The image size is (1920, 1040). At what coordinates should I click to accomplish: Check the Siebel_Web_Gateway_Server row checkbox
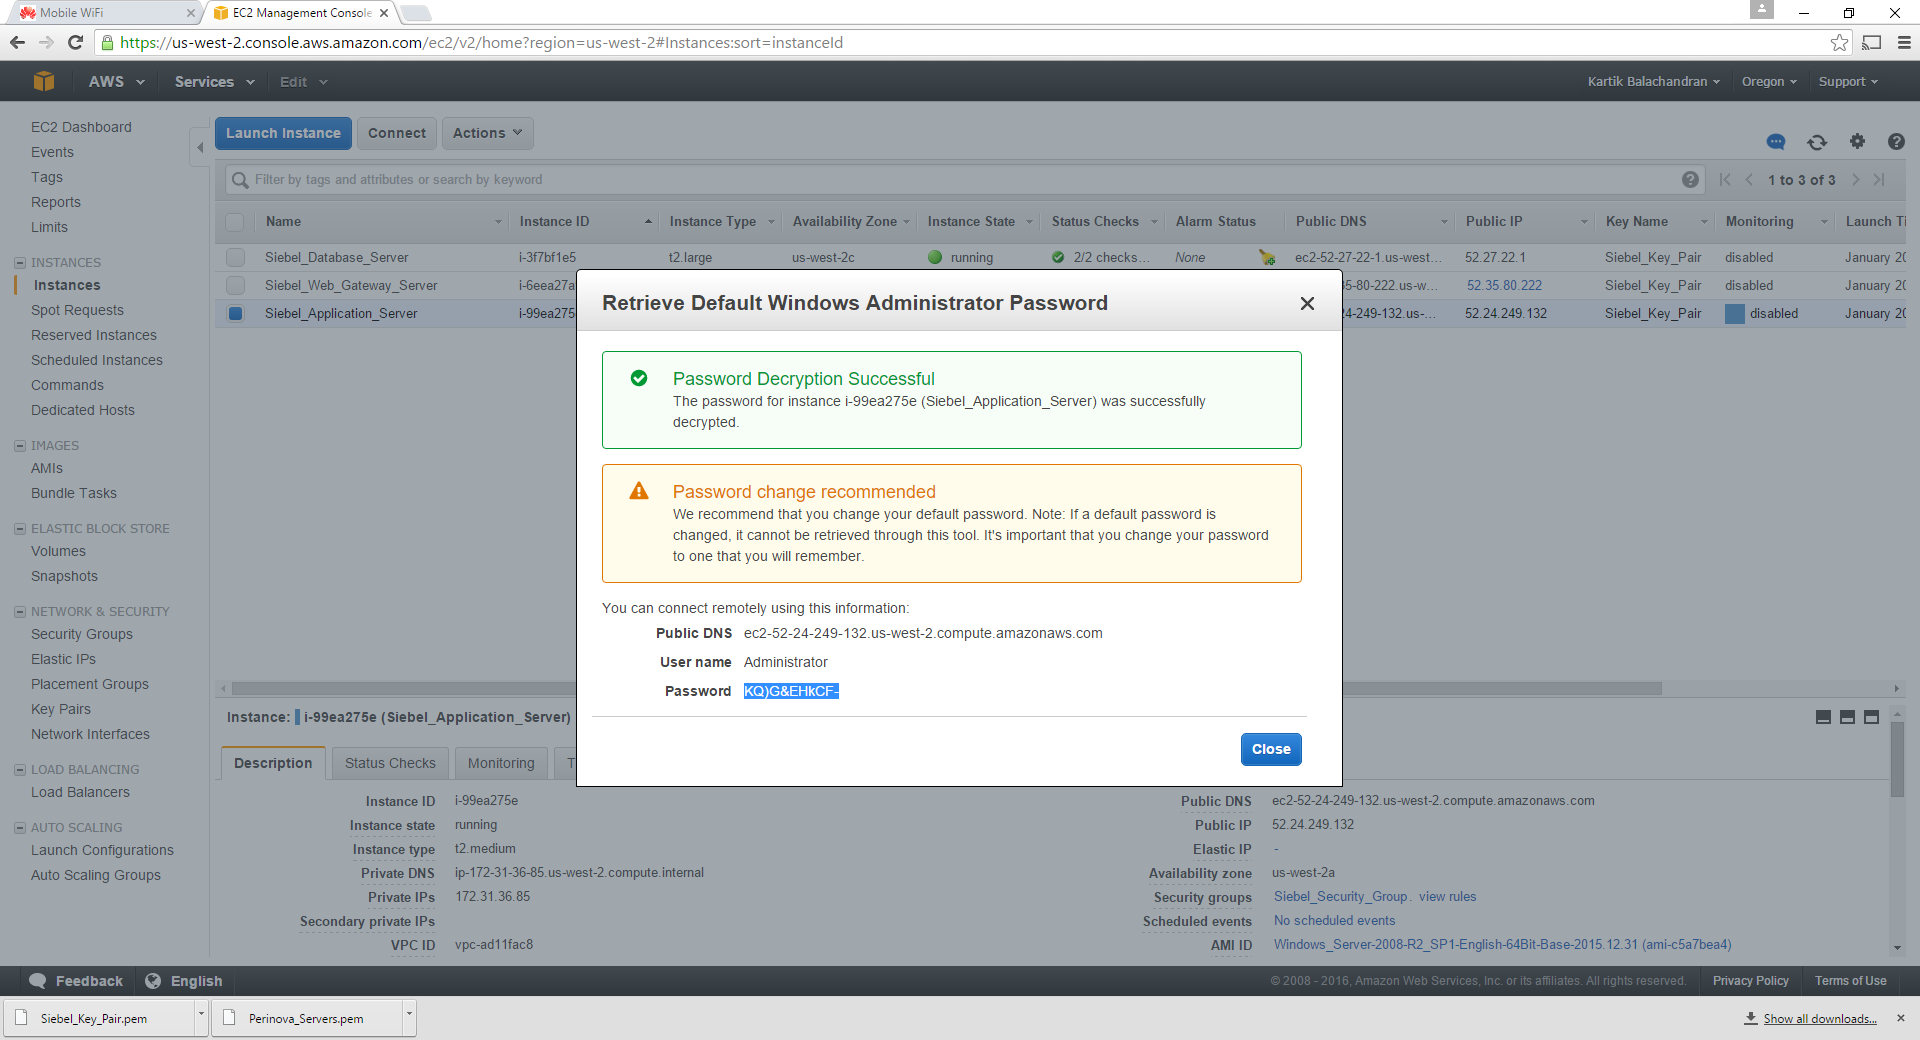(235, 285)
